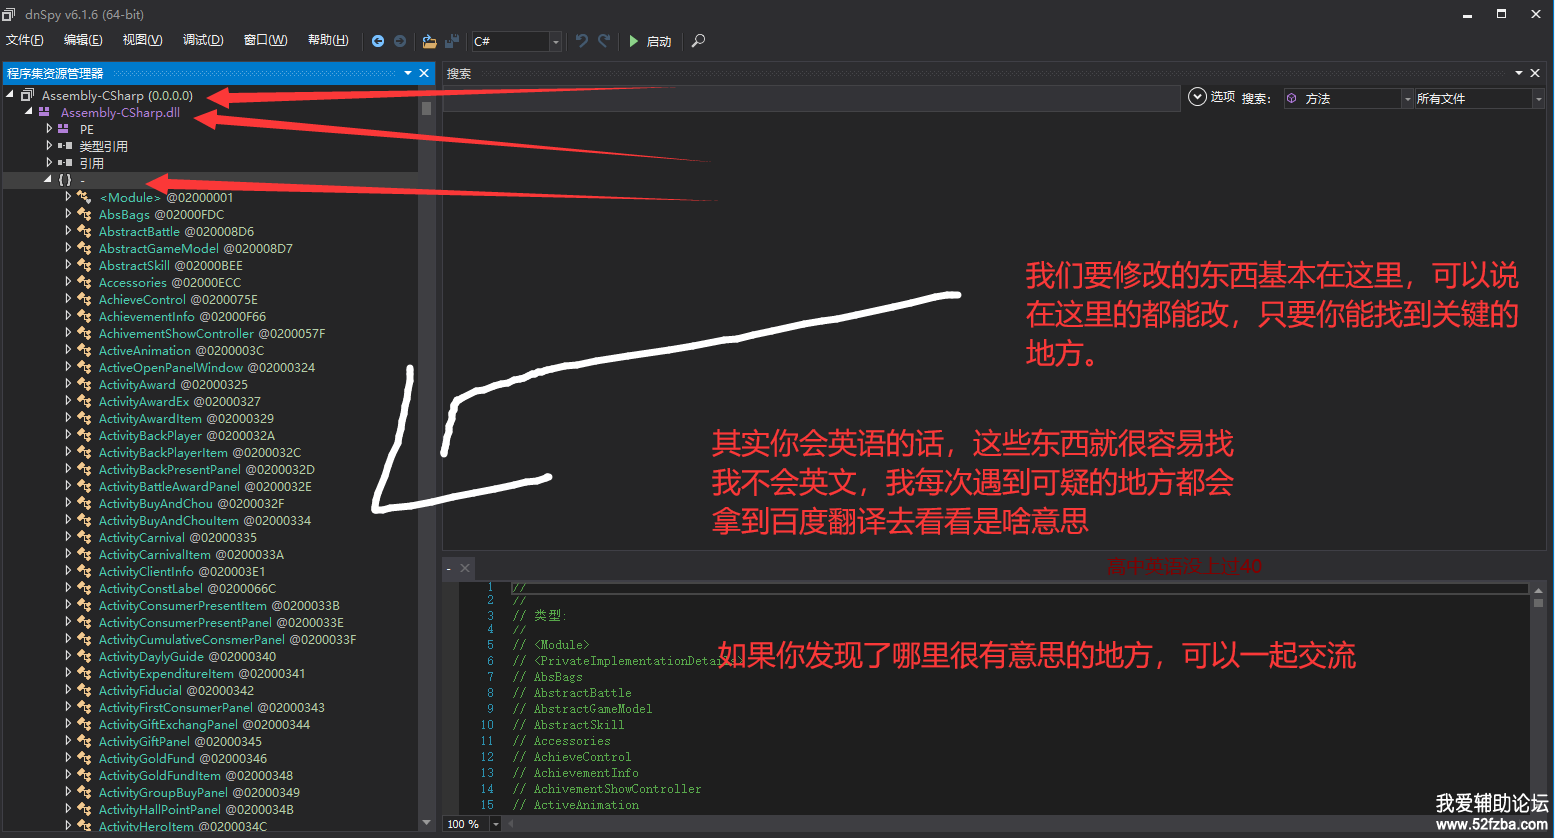Close the 程序集资源管理器 panel
This screenshot has width=1555, height=838.
coord(424,73)
